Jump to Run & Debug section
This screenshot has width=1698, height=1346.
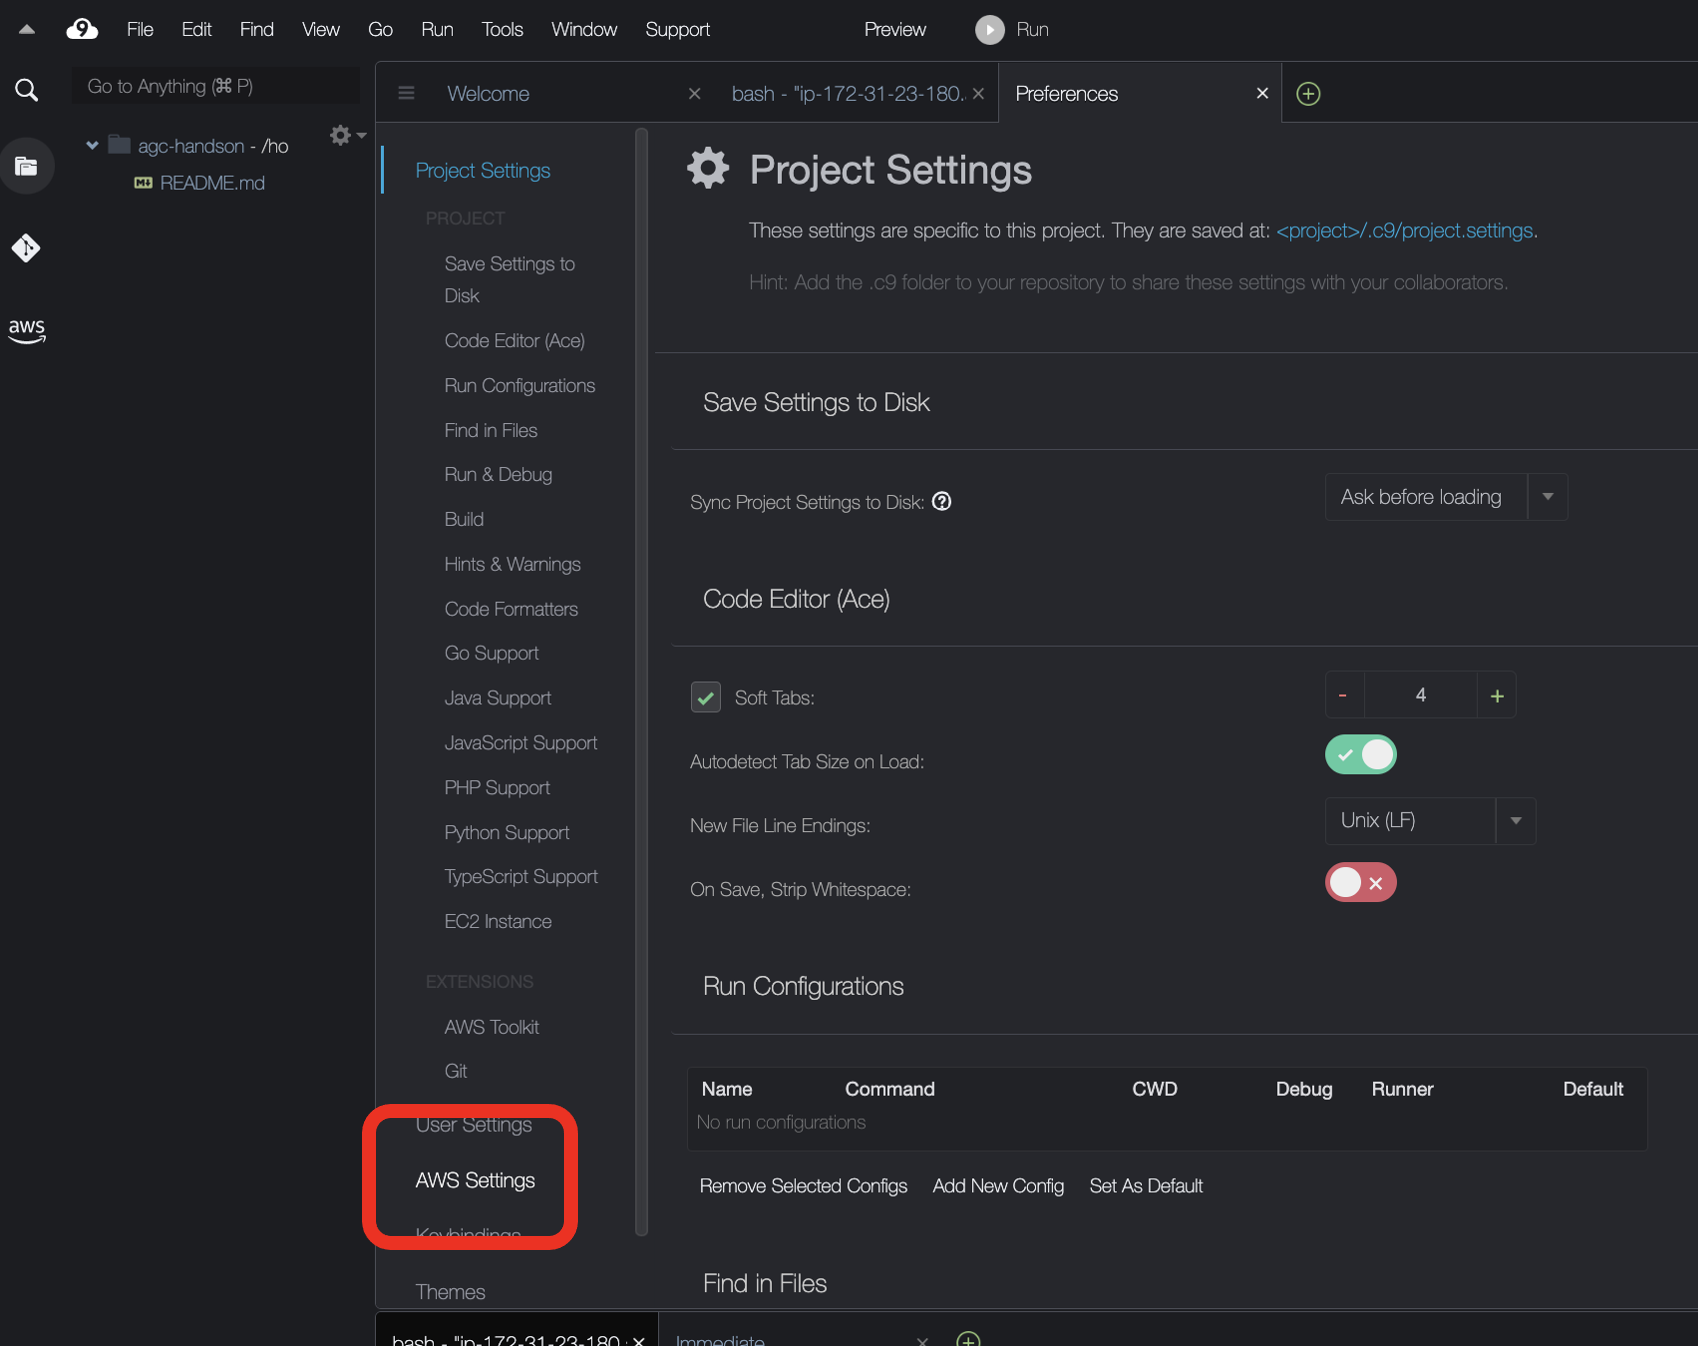click(x=498, y=475)
